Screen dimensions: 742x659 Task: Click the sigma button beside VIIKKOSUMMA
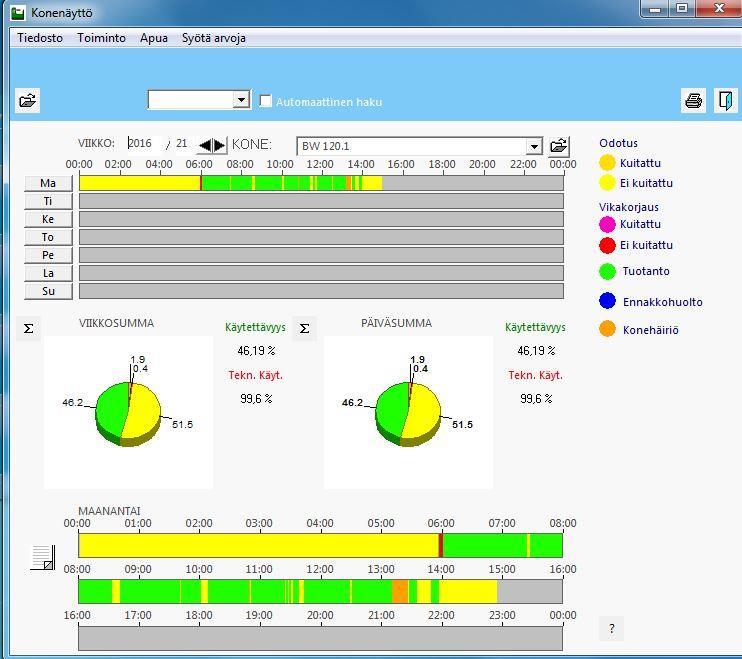click(x=28, y=328)
